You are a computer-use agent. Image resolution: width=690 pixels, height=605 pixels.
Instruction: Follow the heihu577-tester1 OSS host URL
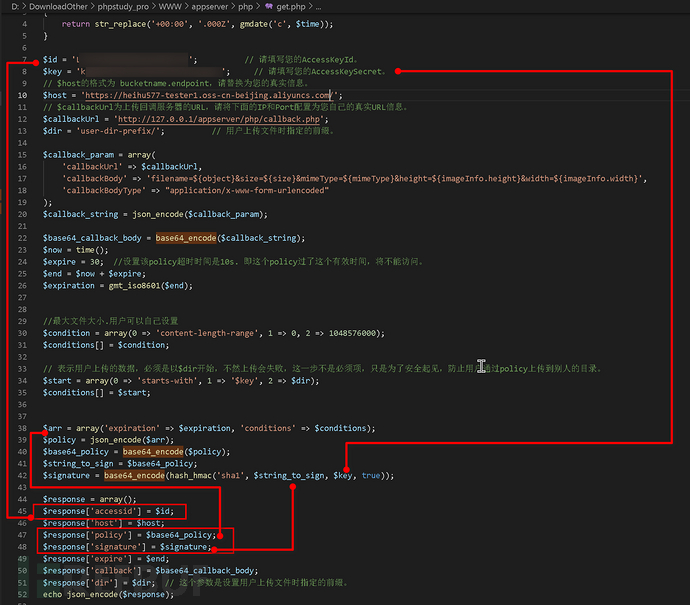(x=208, y=95)
